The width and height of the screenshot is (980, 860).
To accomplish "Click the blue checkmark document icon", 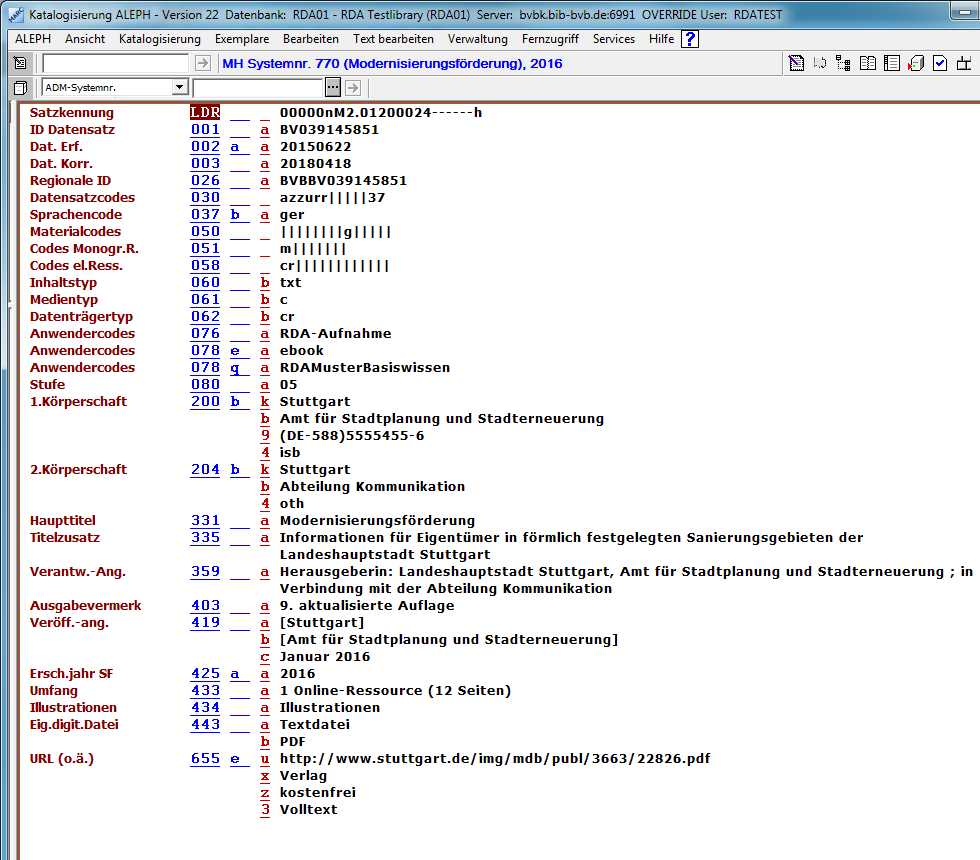I will (939, 63).
